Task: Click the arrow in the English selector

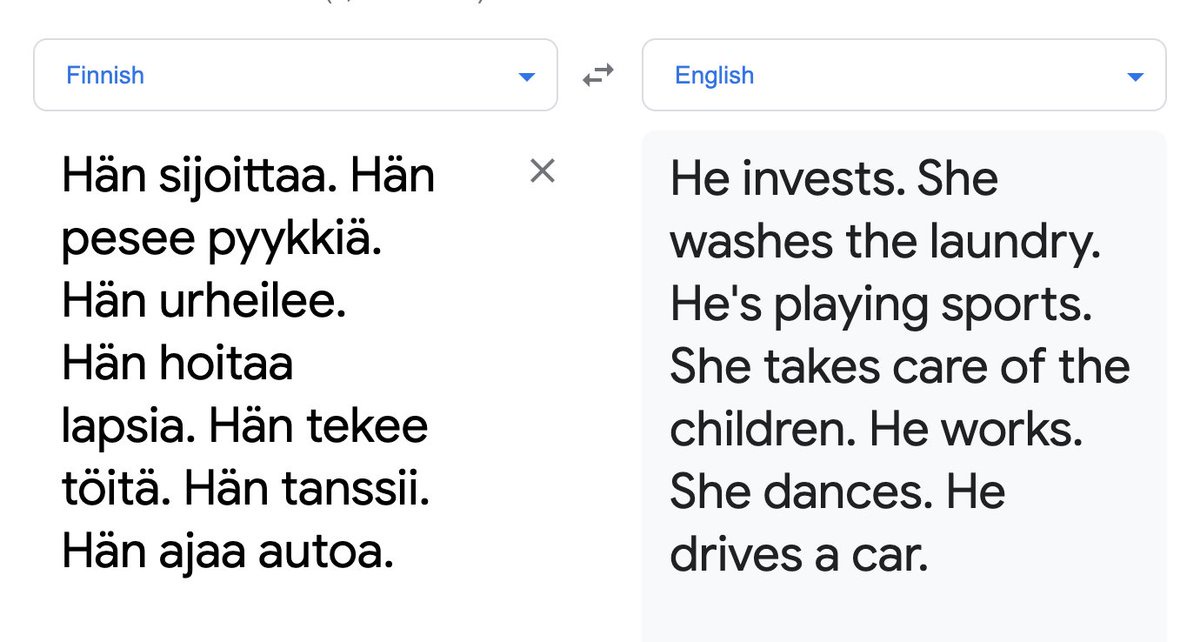Action: 1134,77
